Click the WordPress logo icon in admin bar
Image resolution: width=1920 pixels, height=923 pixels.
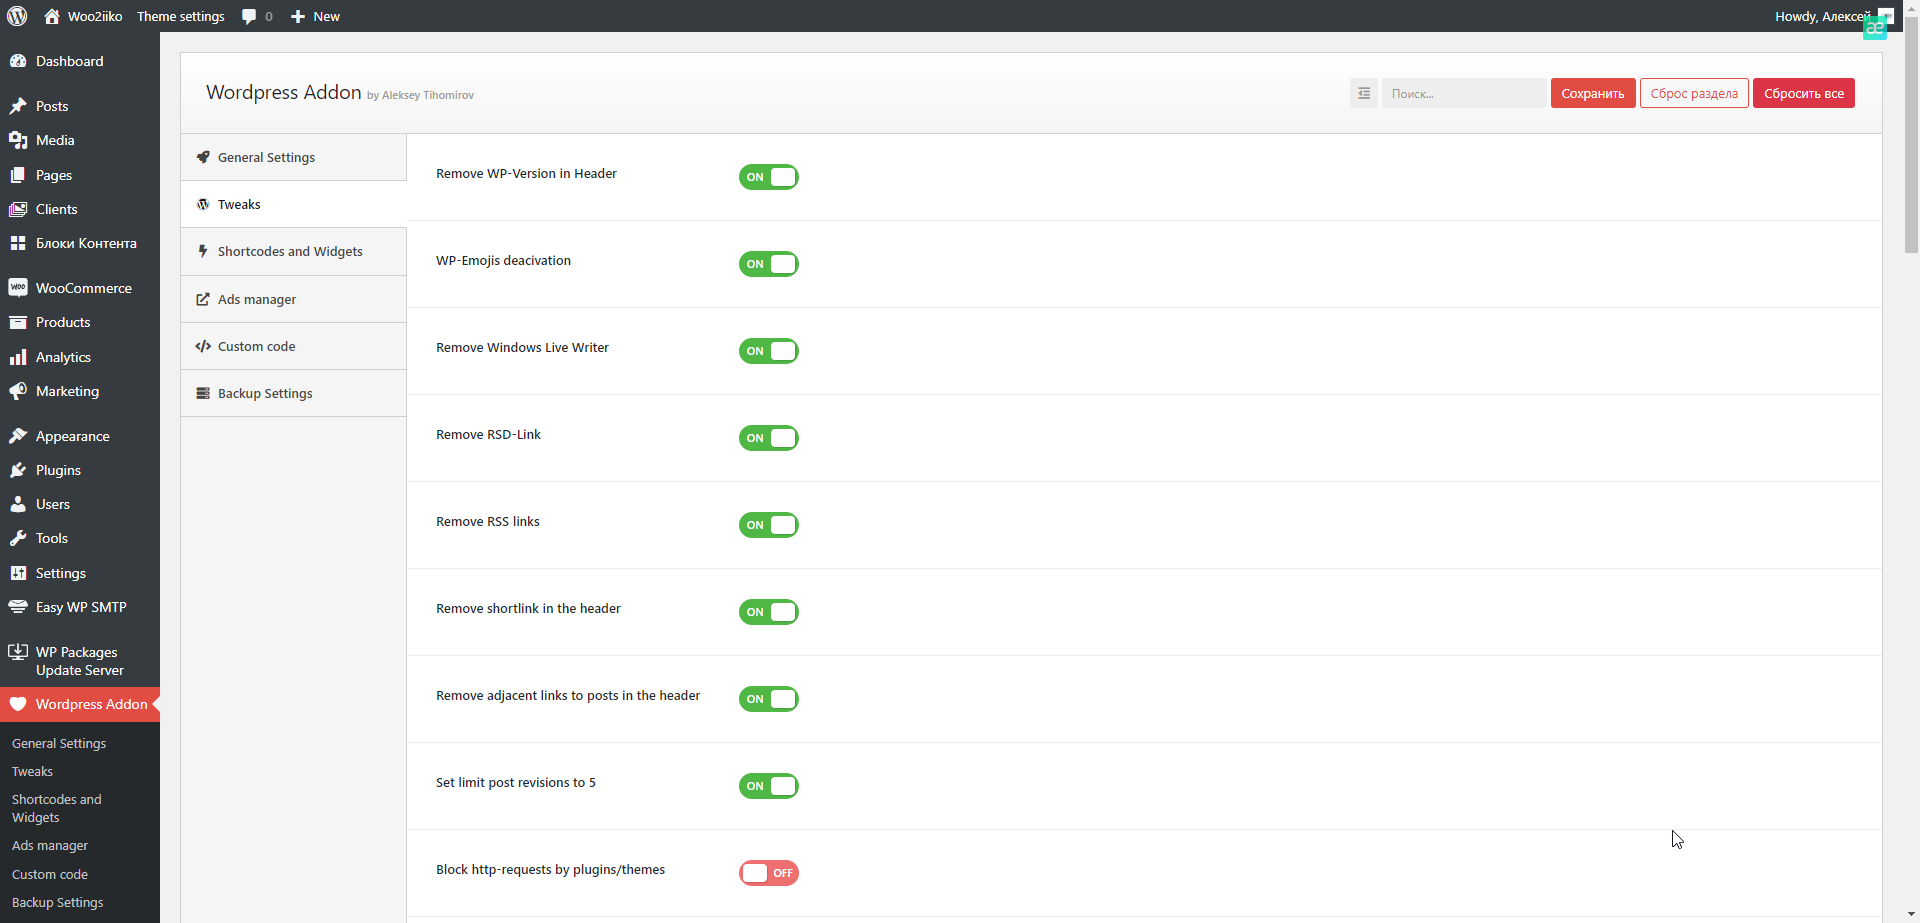17,16
